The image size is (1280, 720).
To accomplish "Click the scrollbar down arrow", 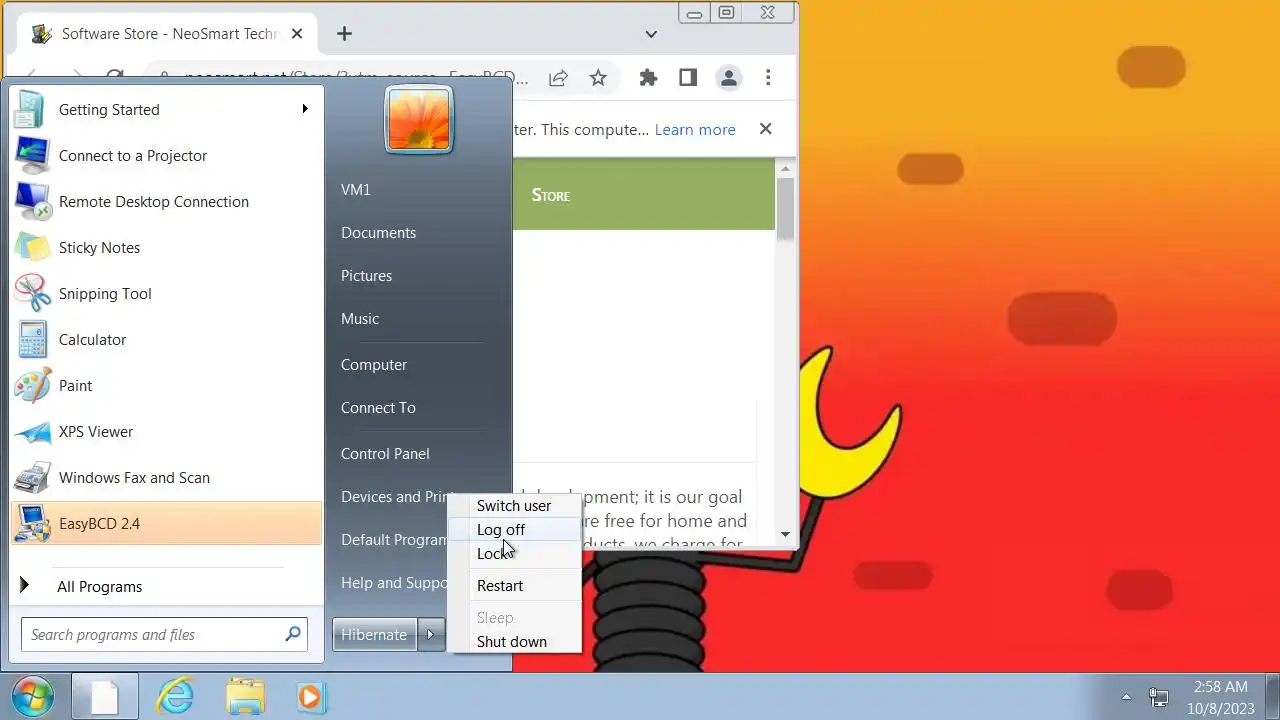I will pos(785,534).
